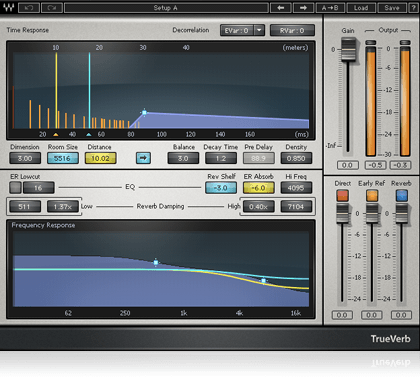Toggle the ER Lowcut enable button
Viewport: 420px width, 381px height.
tap(15, 188)
